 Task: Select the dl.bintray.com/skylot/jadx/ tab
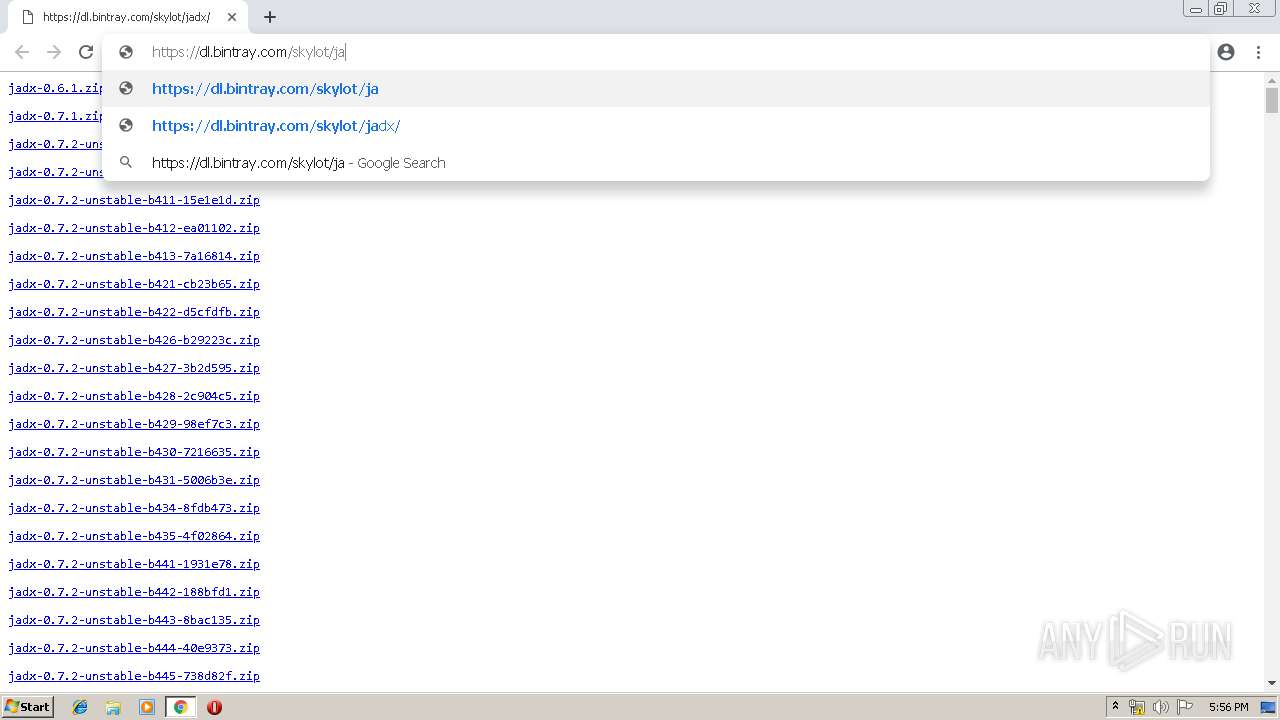click(x=128, y=17)
